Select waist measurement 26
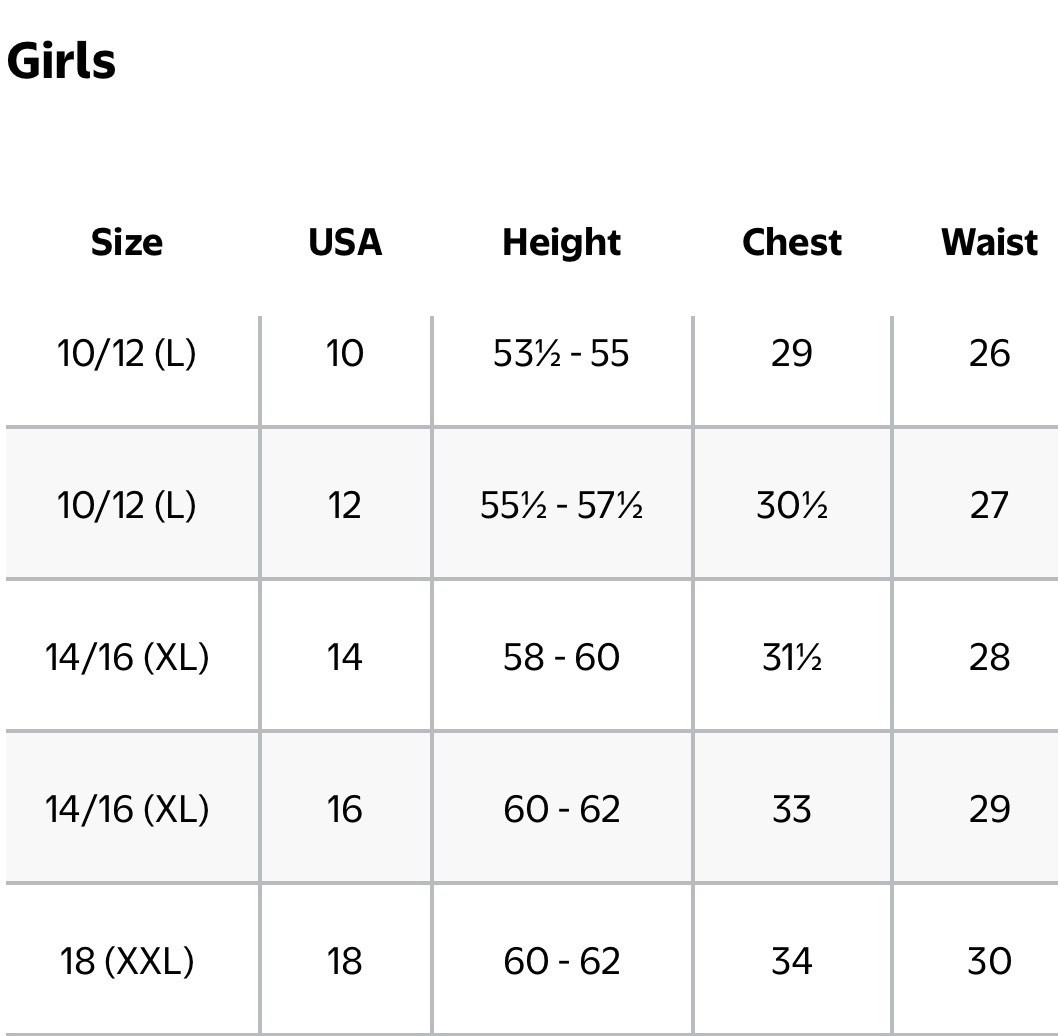Image resolution: width=1058 pixels, height=1036 pixels. (989, 353)
